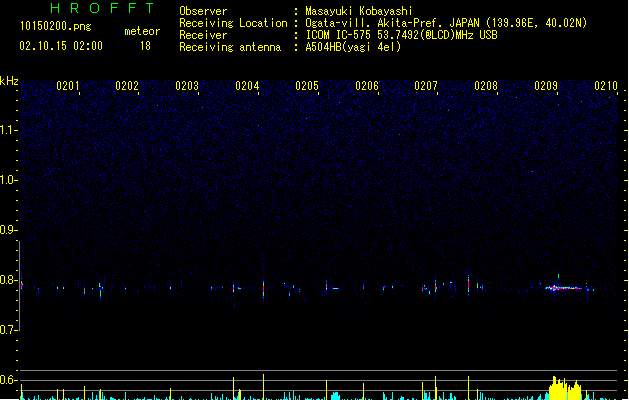Click the 0202 time marker
The height and width of the screenshot is (400, 629).
pos(127,86)
